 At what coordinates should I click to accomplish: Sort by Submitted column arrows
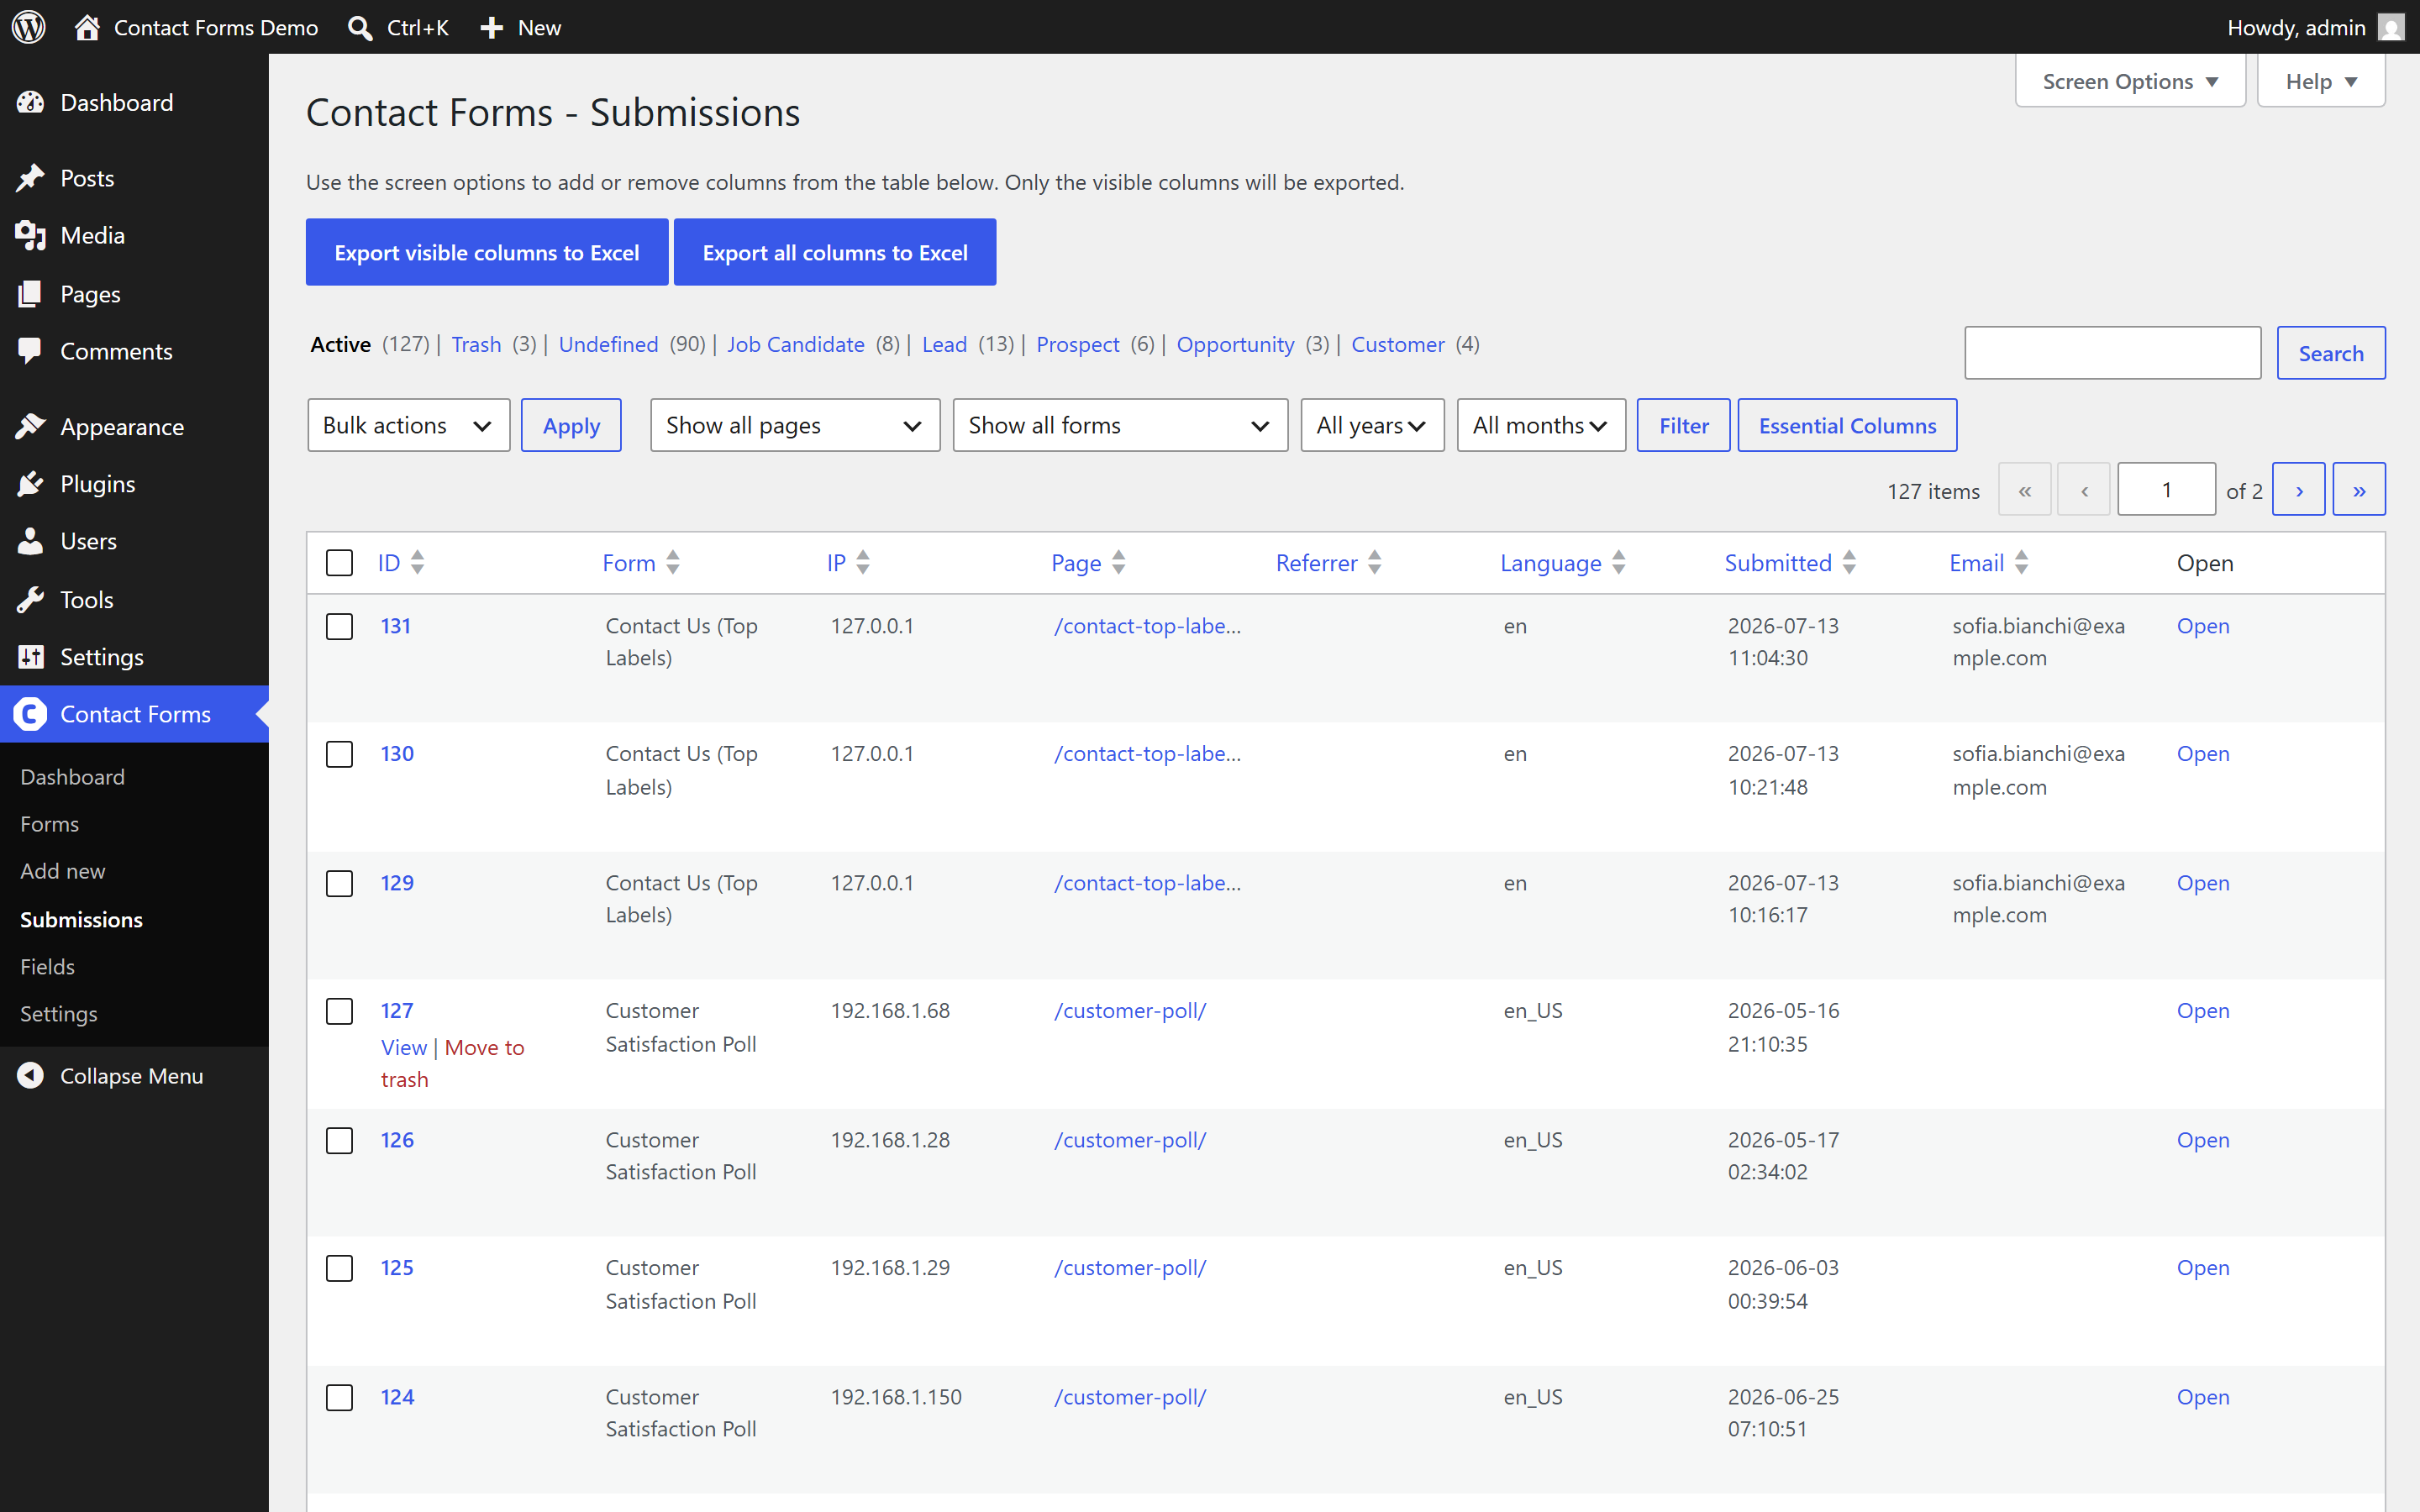pyautogui.click(x=1849, y=563)
